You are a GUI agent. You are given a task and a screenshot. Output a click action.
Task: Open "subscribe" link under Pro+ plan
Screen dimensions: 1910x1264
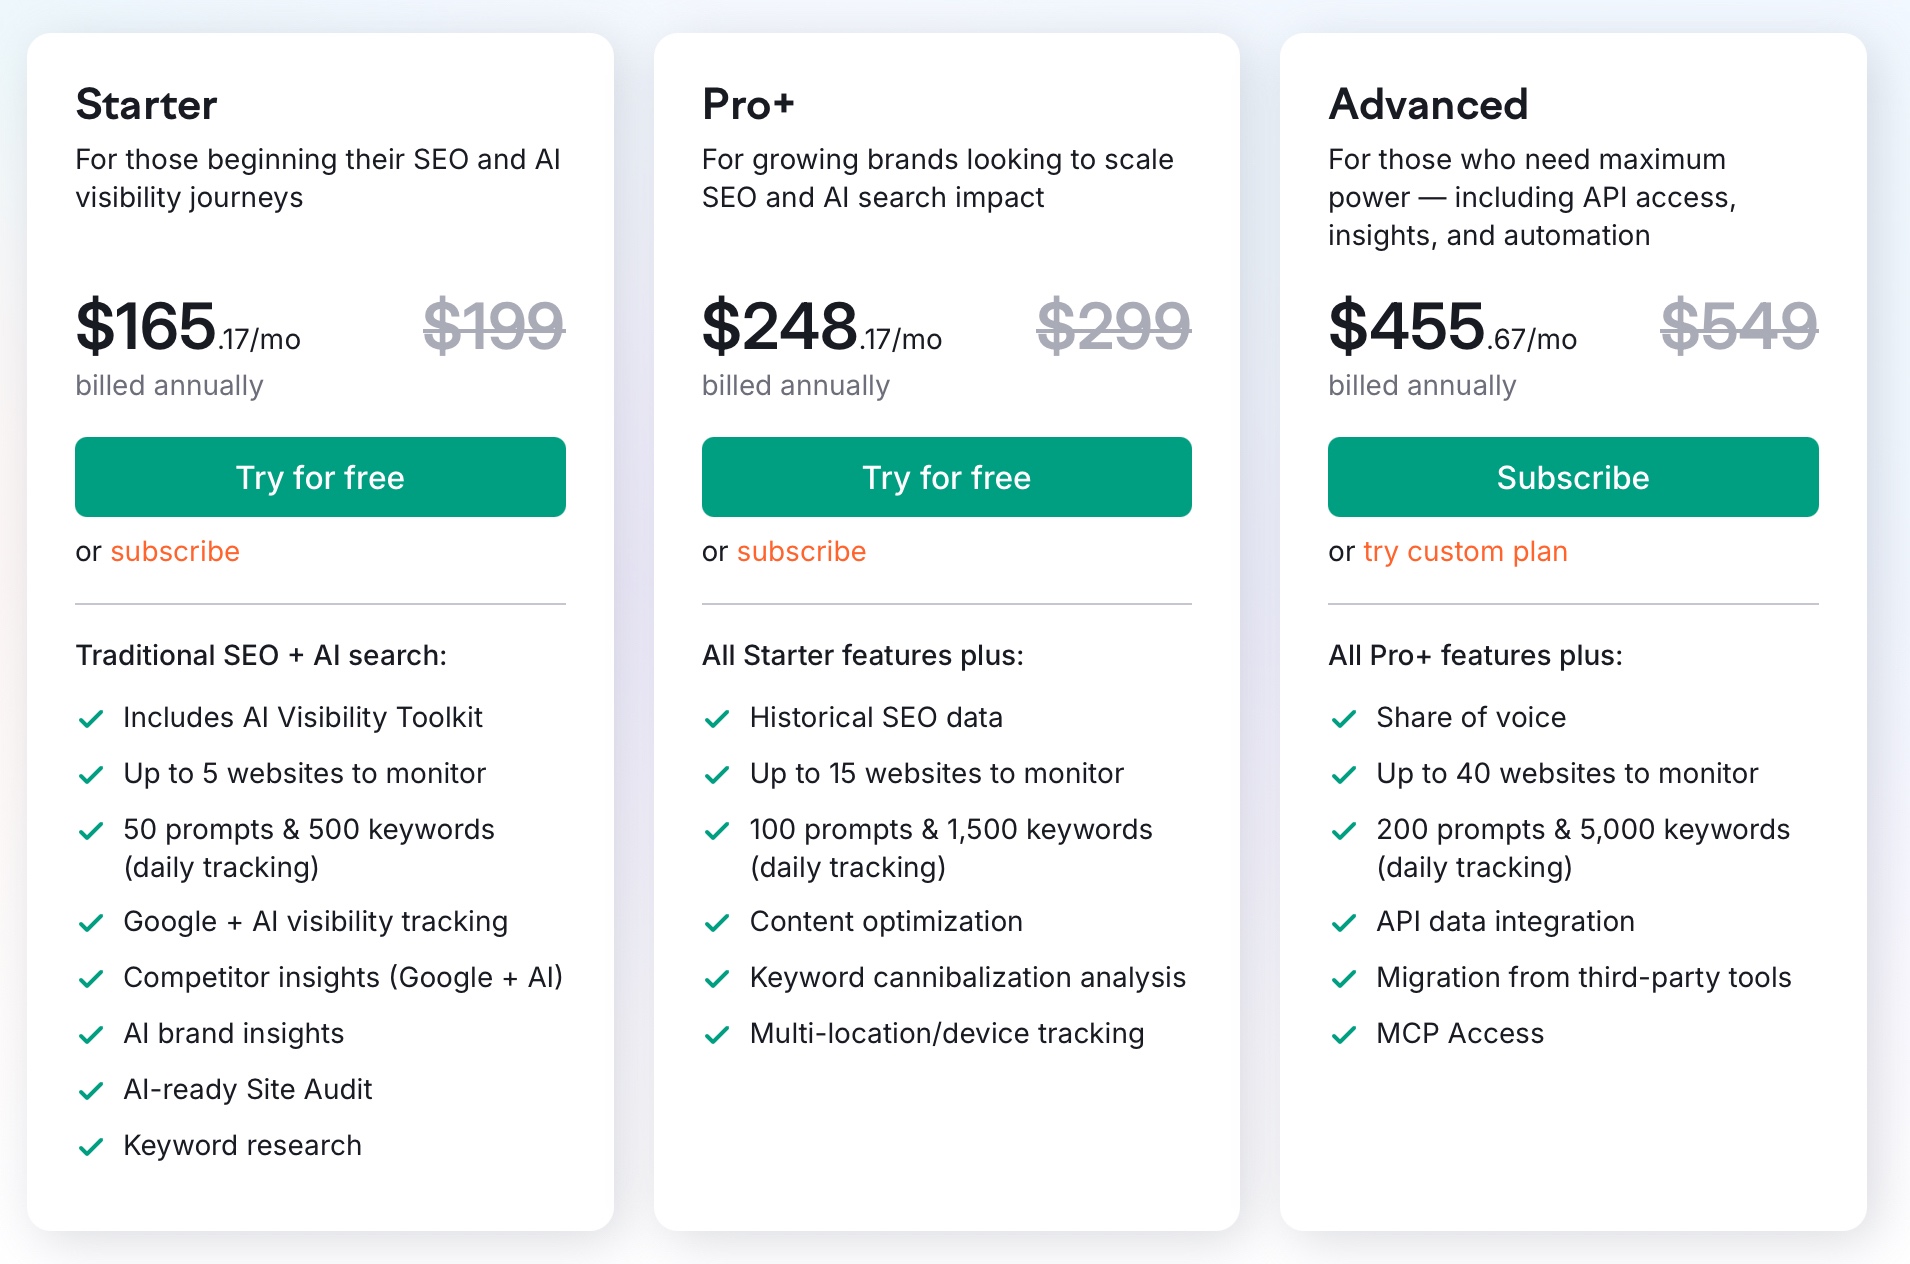pos(801,551)
